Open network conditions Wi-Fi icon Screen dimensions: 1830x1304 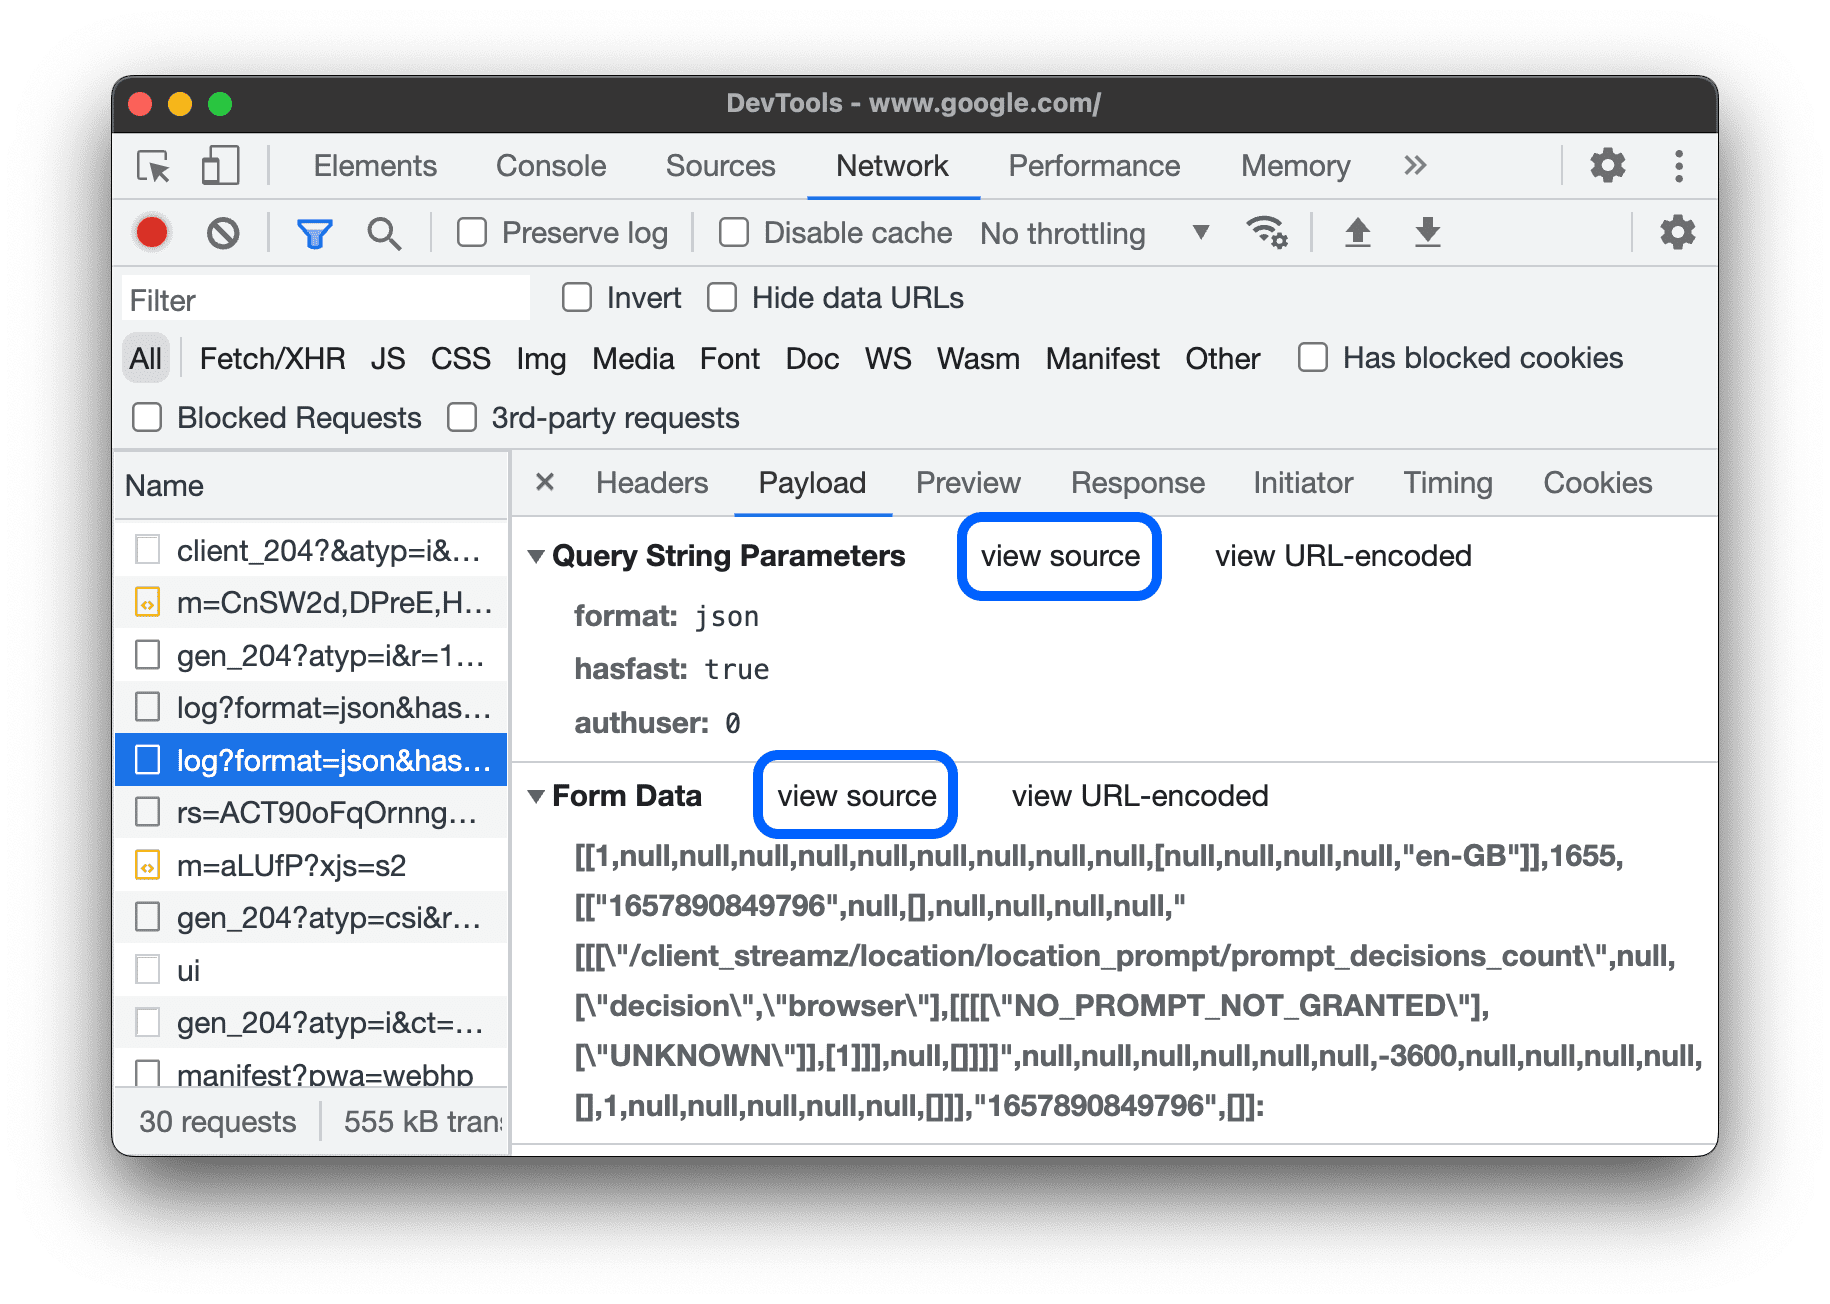[x=1266, y=233]
